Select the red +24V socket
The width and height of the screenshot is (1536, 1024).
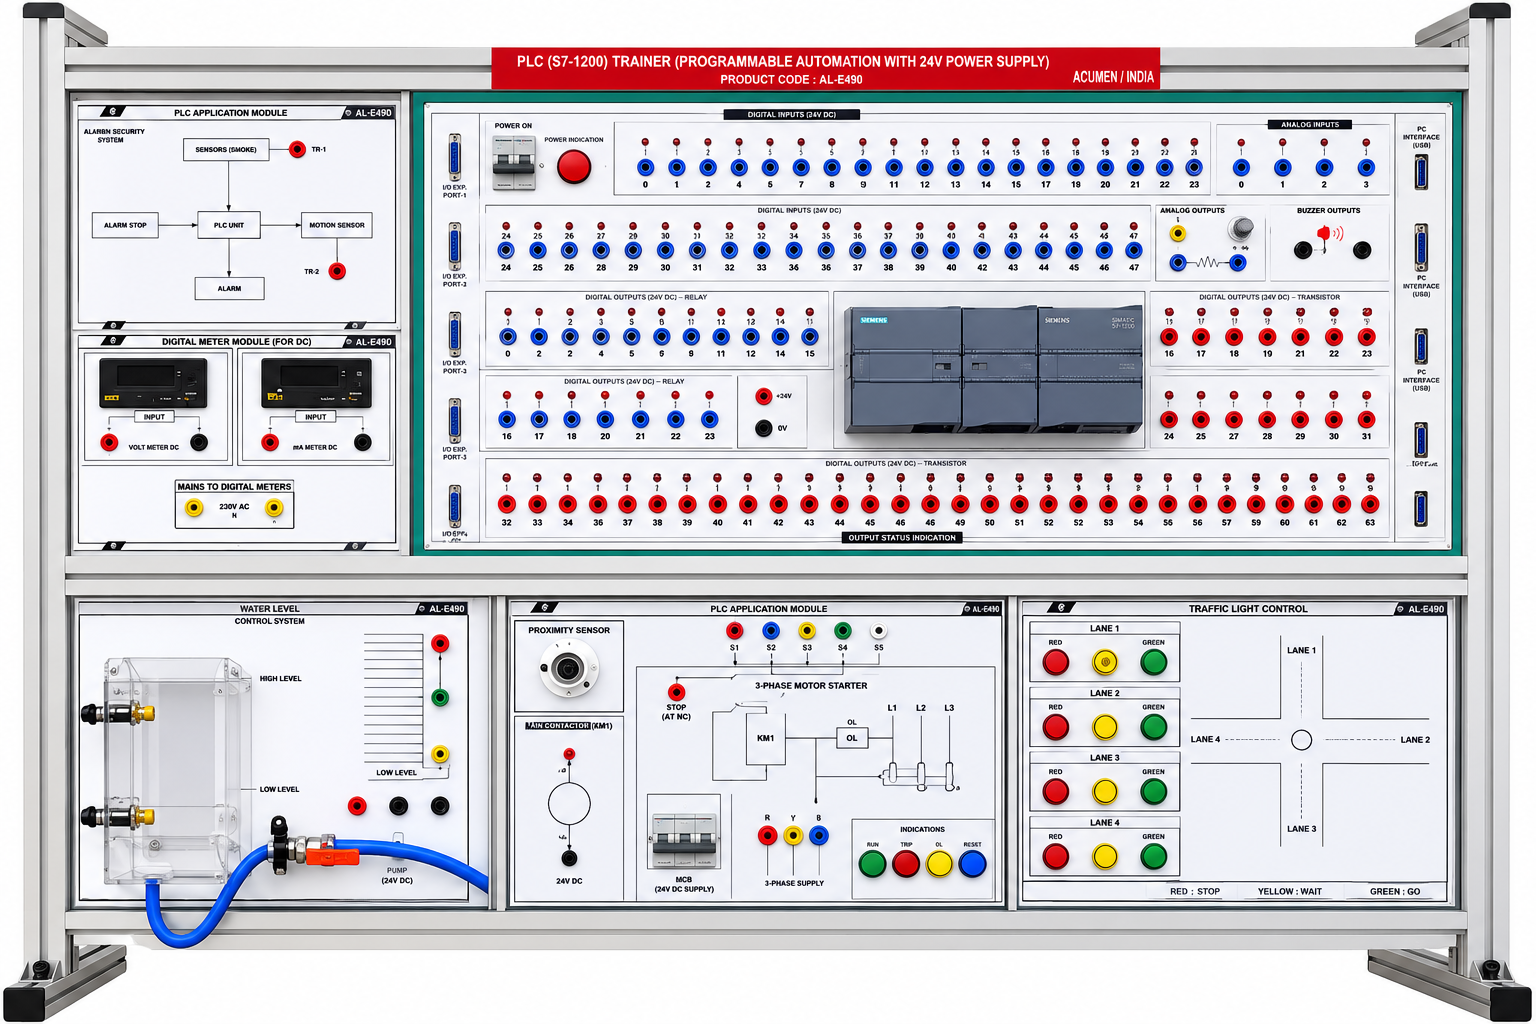click(764, 396)
